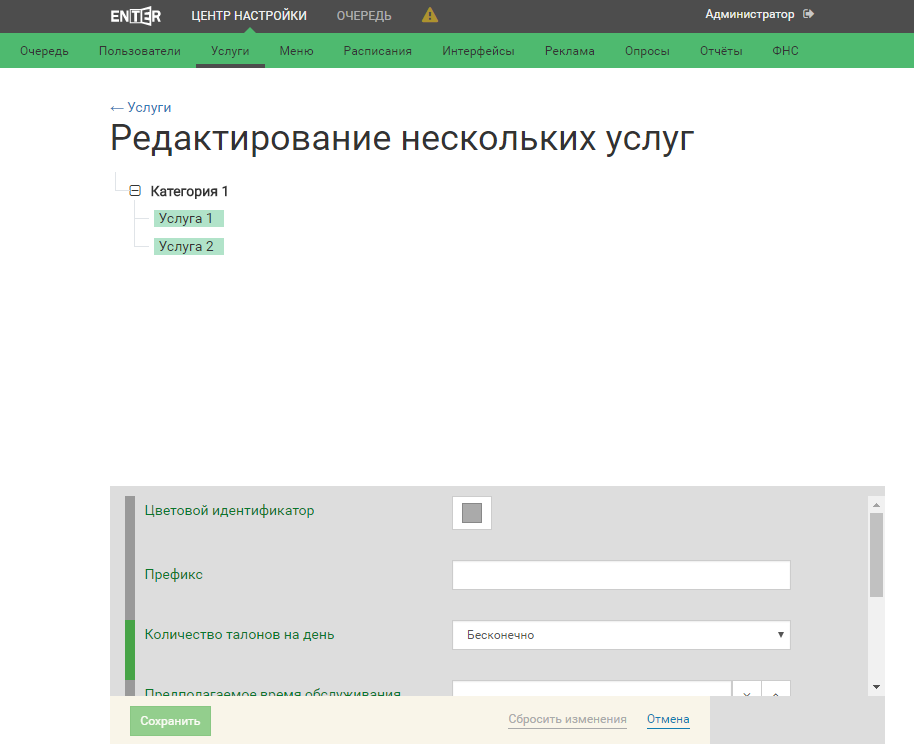The width and height of the screenshot is (914, 744).
Task: Increase Предполагаемое время обслуживания using up arrow
Action: 776,689
